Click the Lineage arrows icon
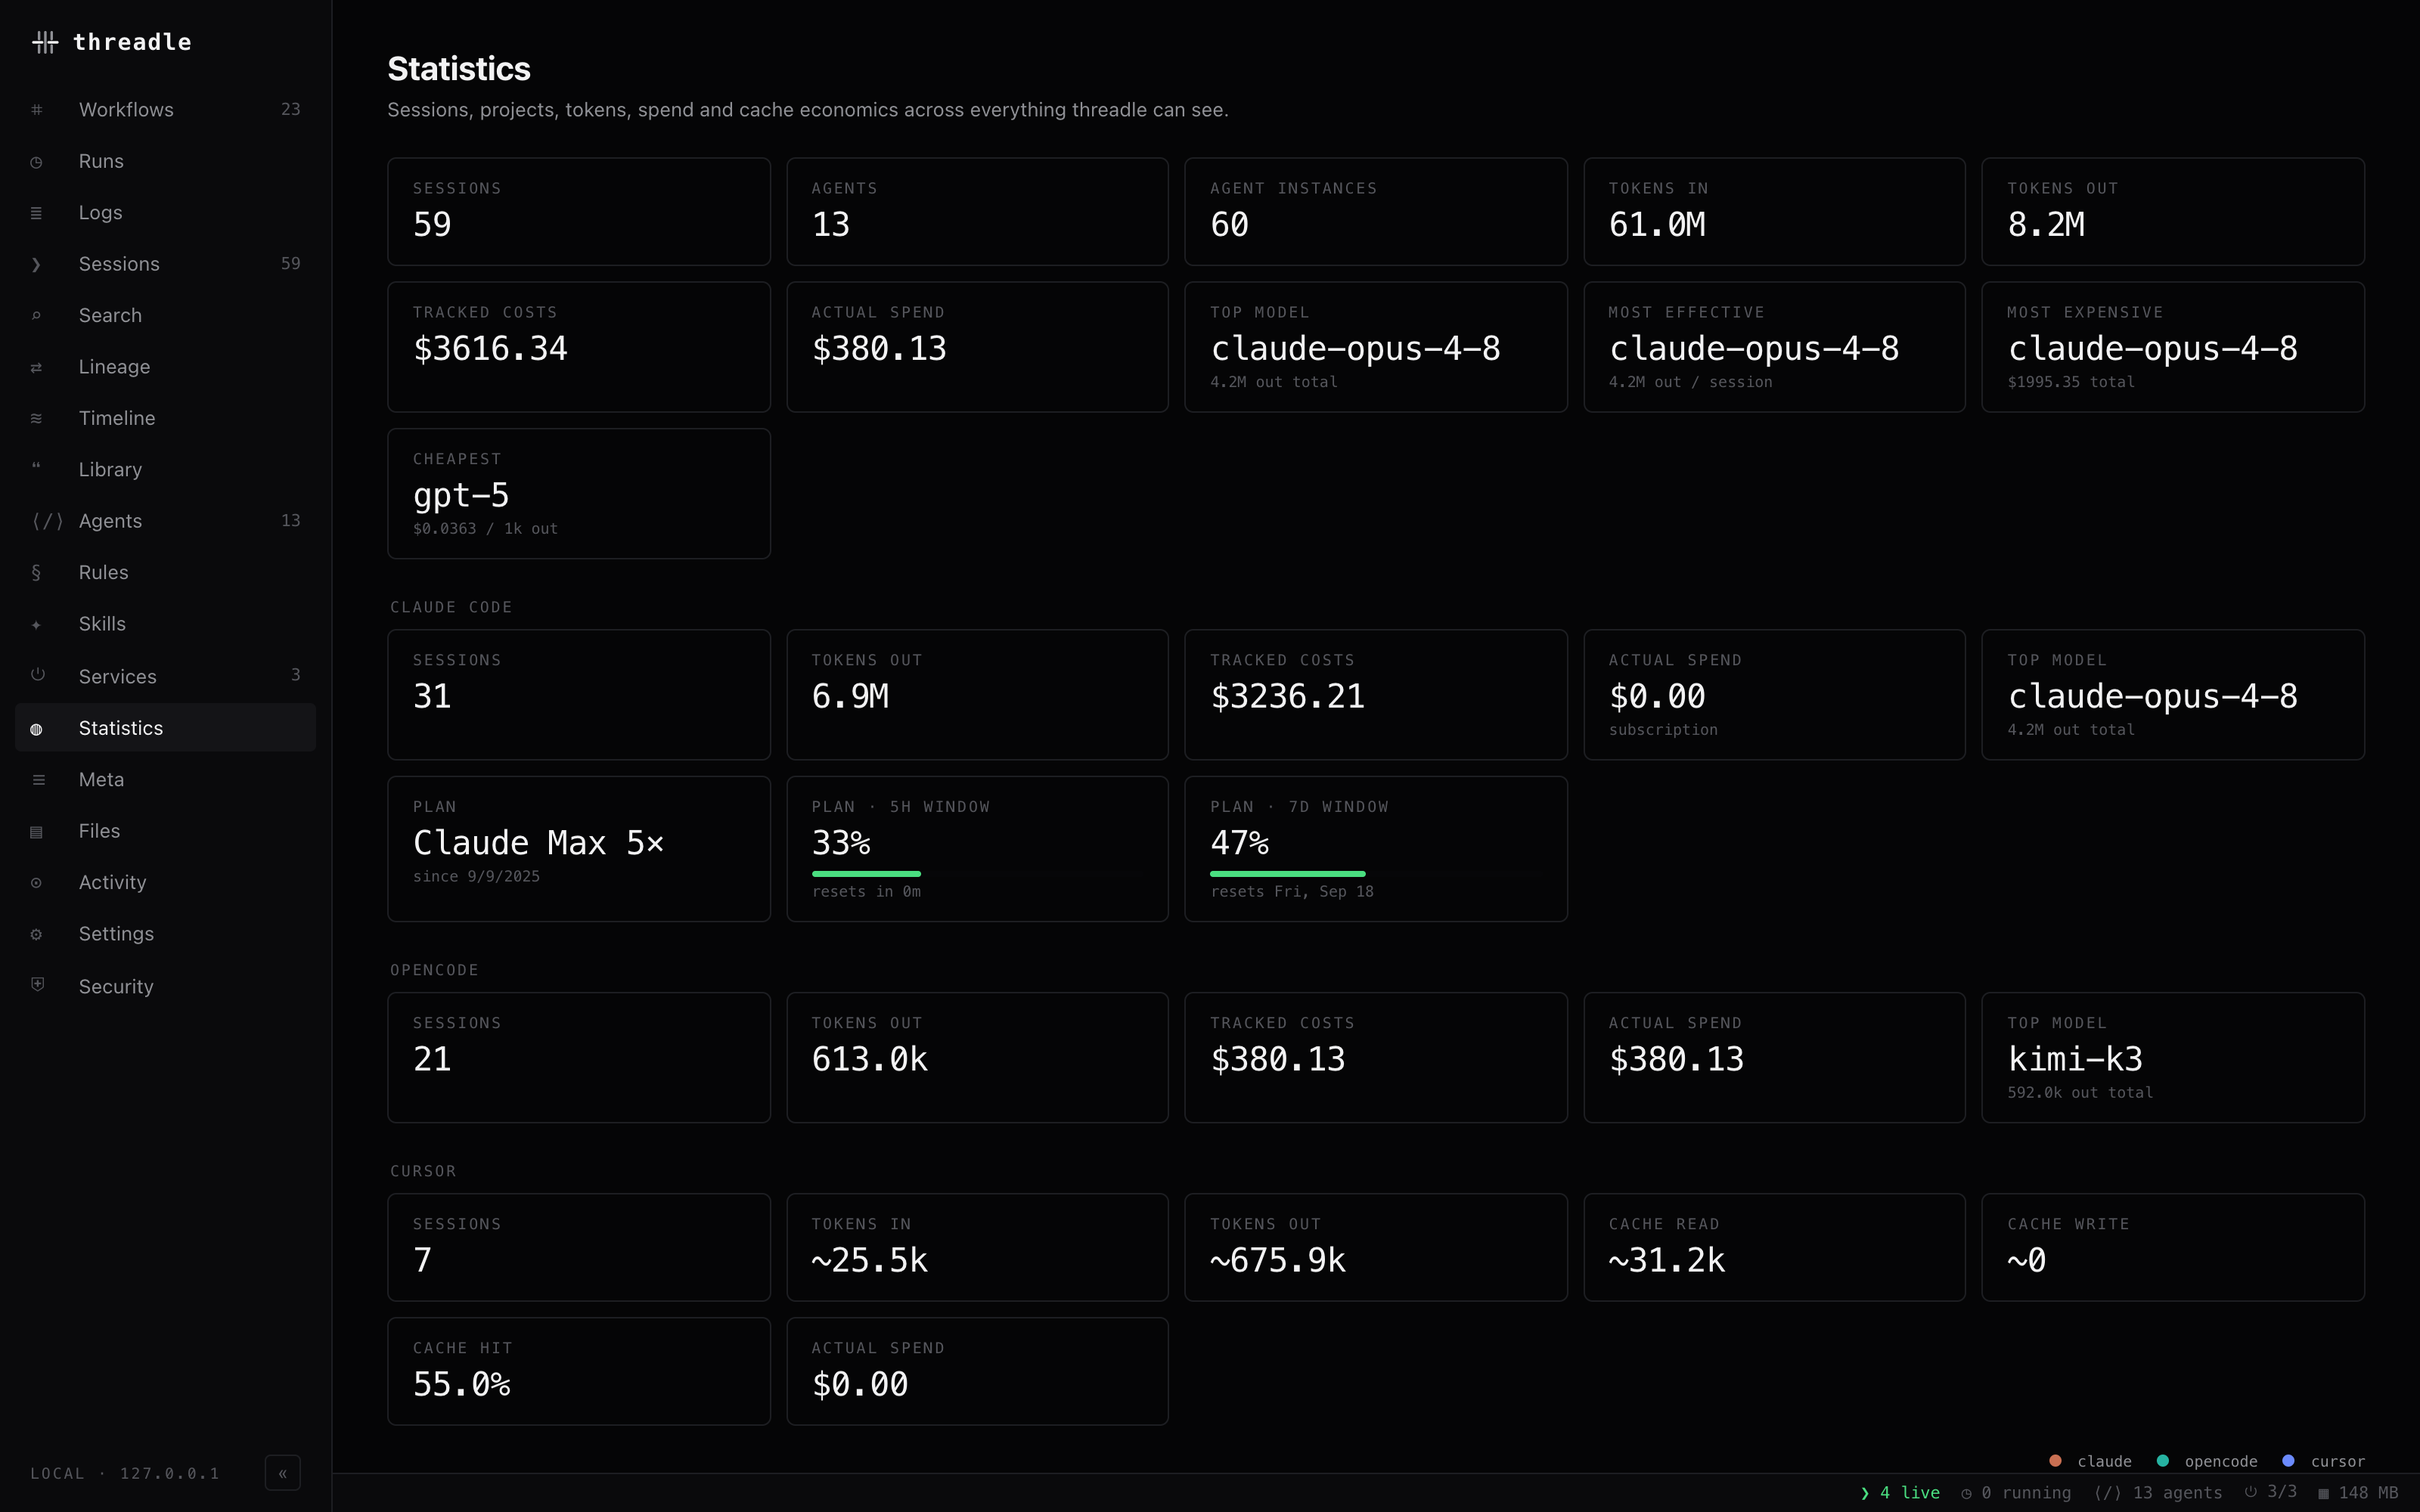Image resolution: width=2420 pixels, height=1512 pixels. coord(37,367)
